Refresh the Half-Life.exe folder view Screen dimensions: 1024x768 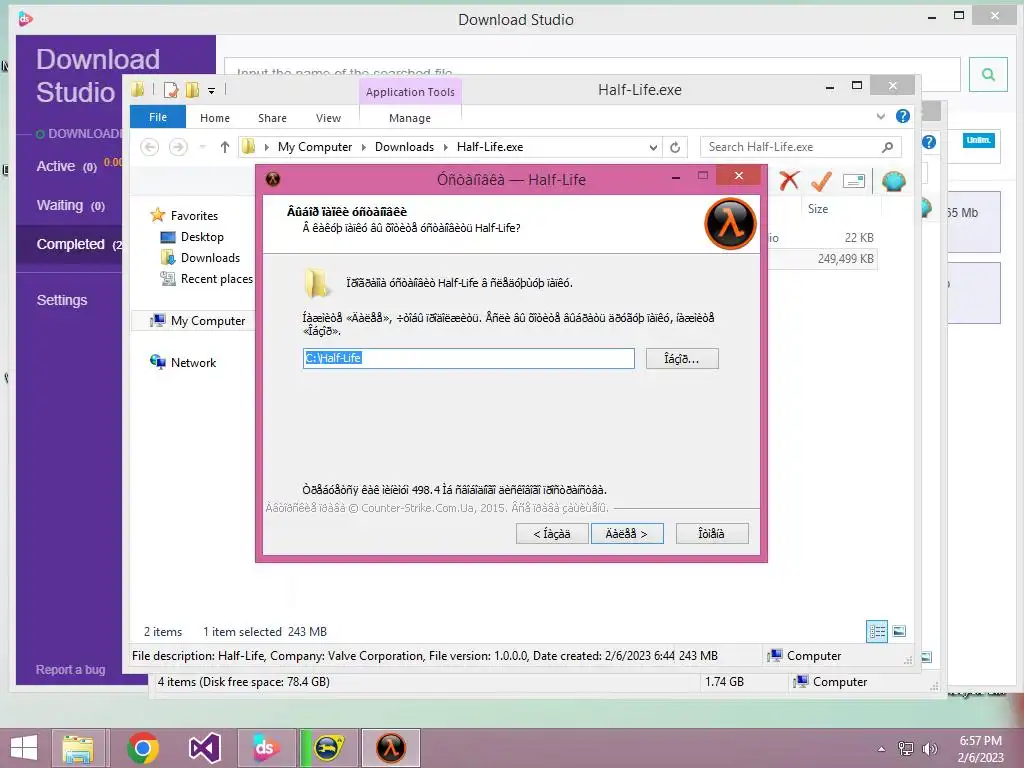[x=675, y=148]
